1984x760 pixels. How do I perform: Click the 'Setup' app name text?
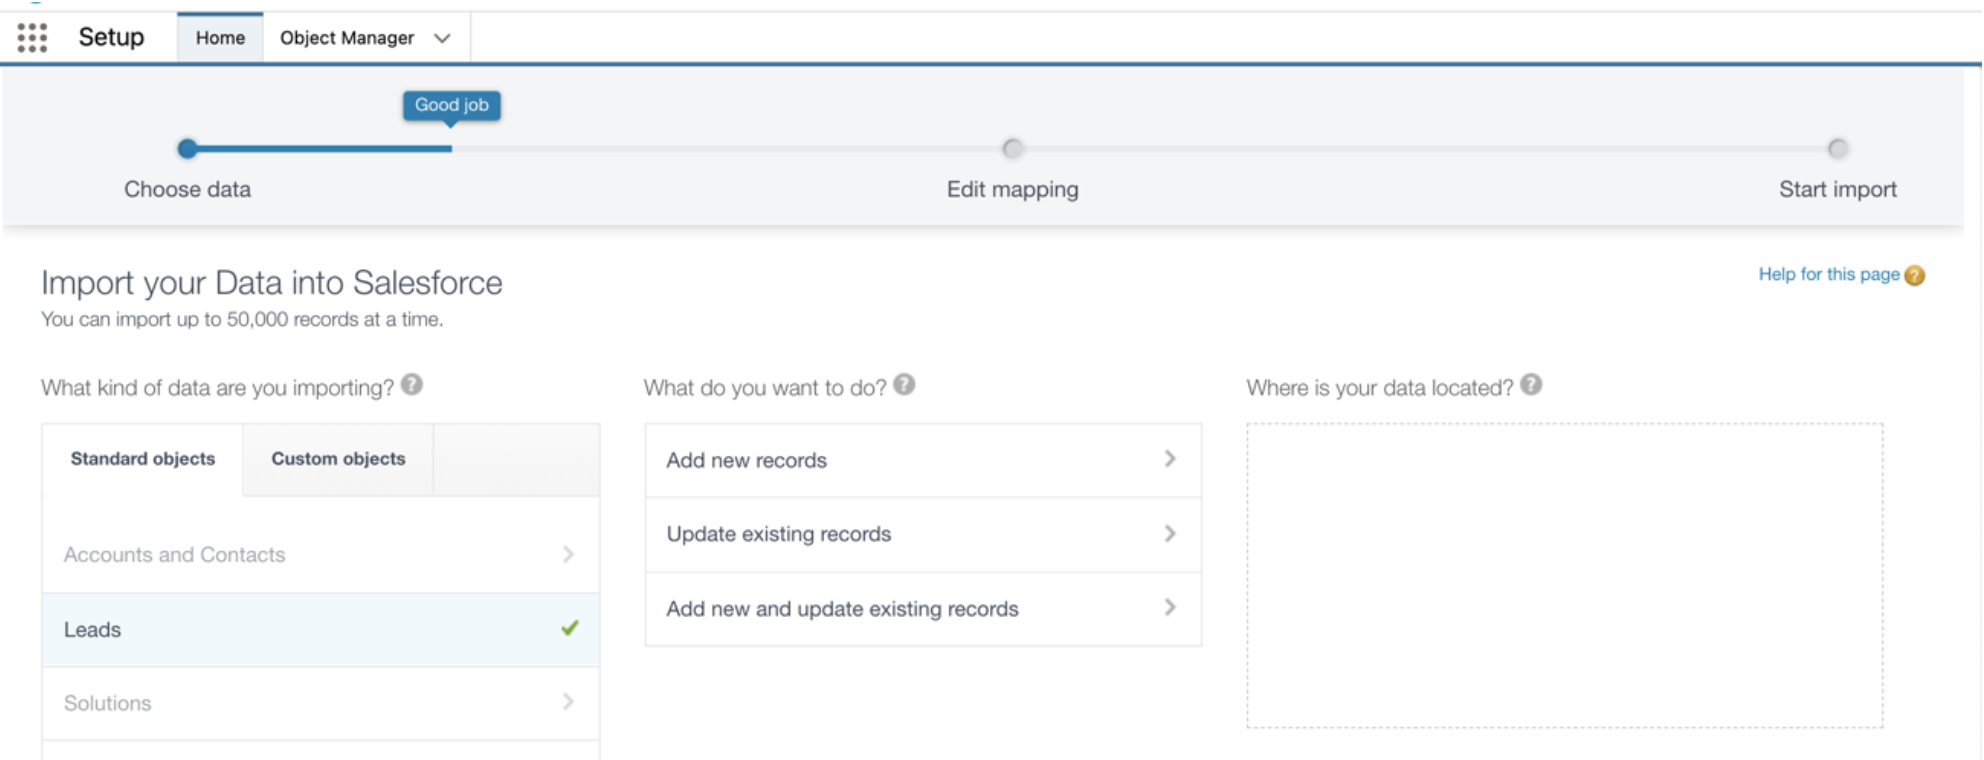pos(111,37)
